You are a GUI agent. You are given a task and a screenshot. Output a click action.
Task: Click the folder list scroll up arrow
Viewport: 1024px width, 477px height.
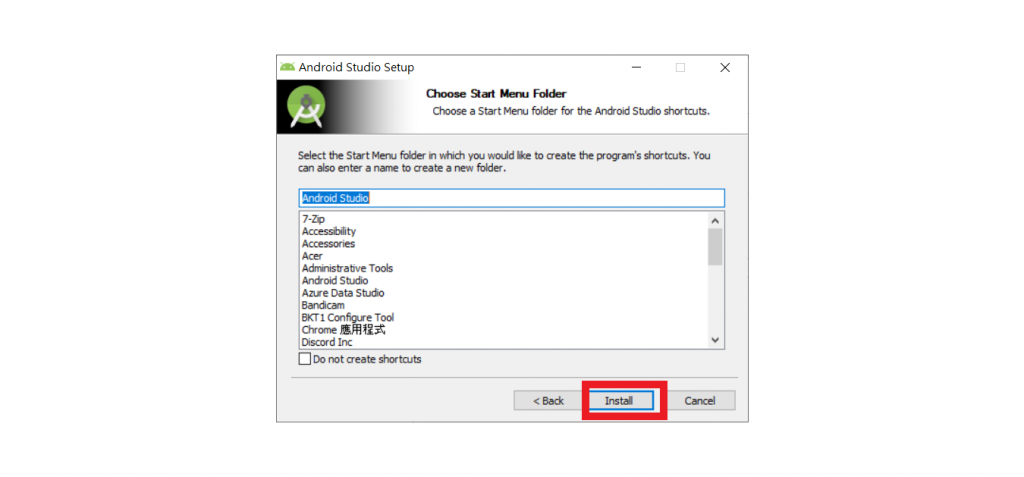(715, 220)
